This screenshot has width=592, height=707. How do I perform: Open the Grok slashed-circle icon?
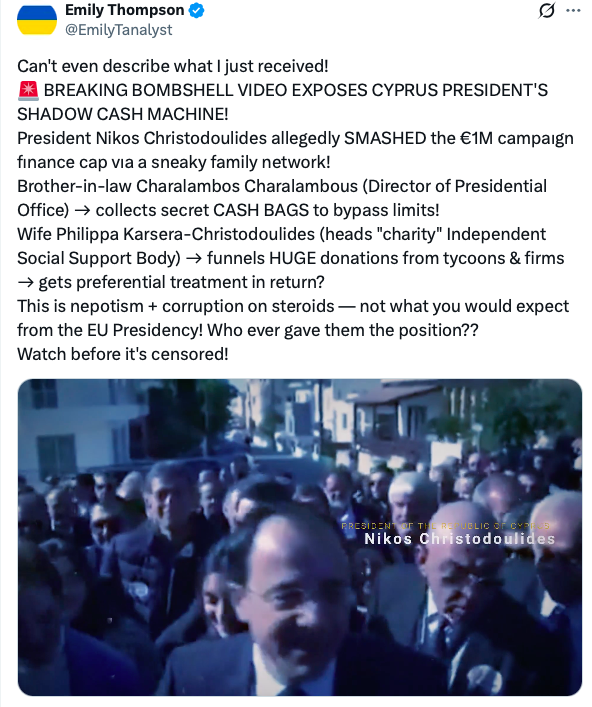[546, 10]
